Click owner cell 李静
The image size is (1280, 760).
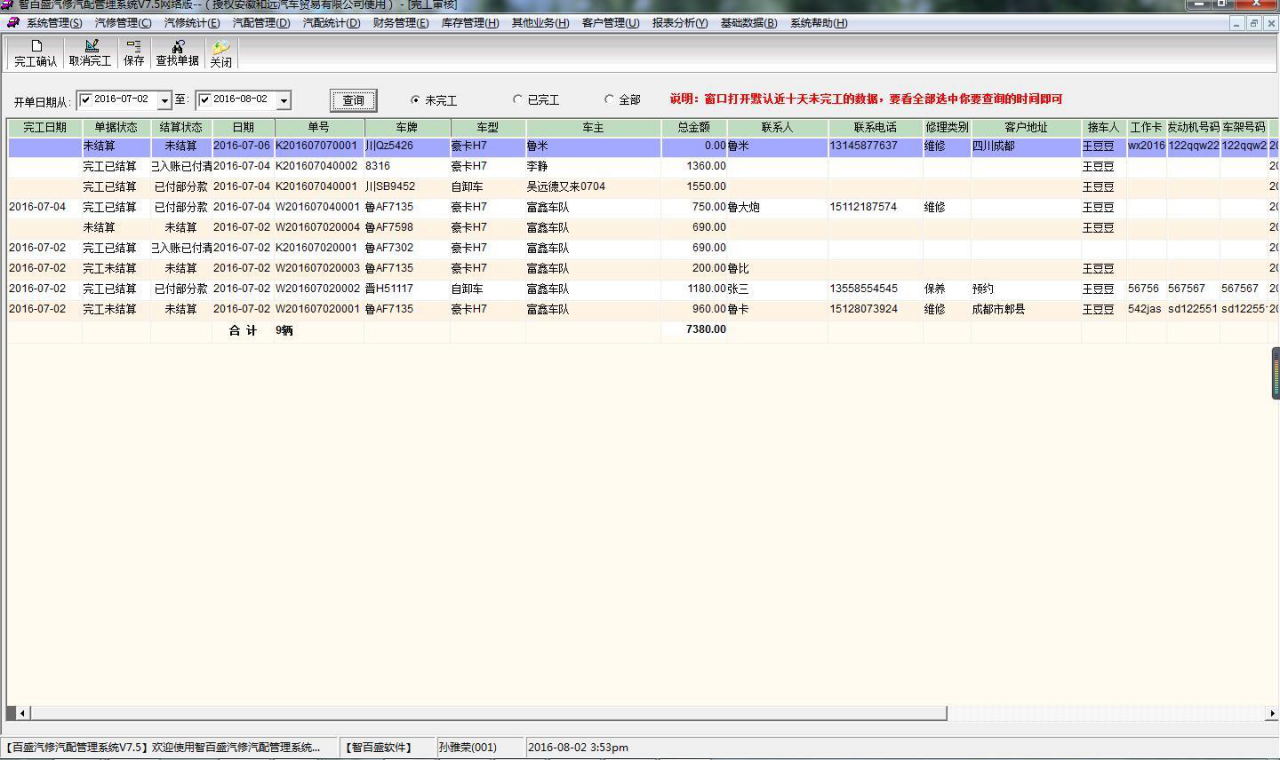click(537, 166)
